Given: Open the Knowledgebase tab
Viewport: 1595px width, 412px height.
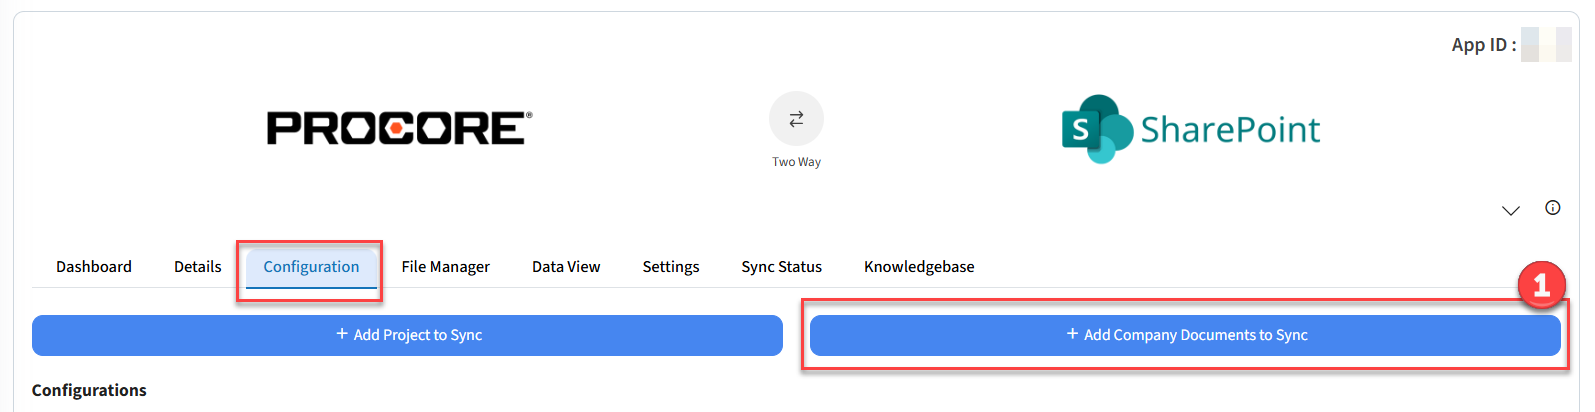Looking at the screenshot, I should click(919, 267).
